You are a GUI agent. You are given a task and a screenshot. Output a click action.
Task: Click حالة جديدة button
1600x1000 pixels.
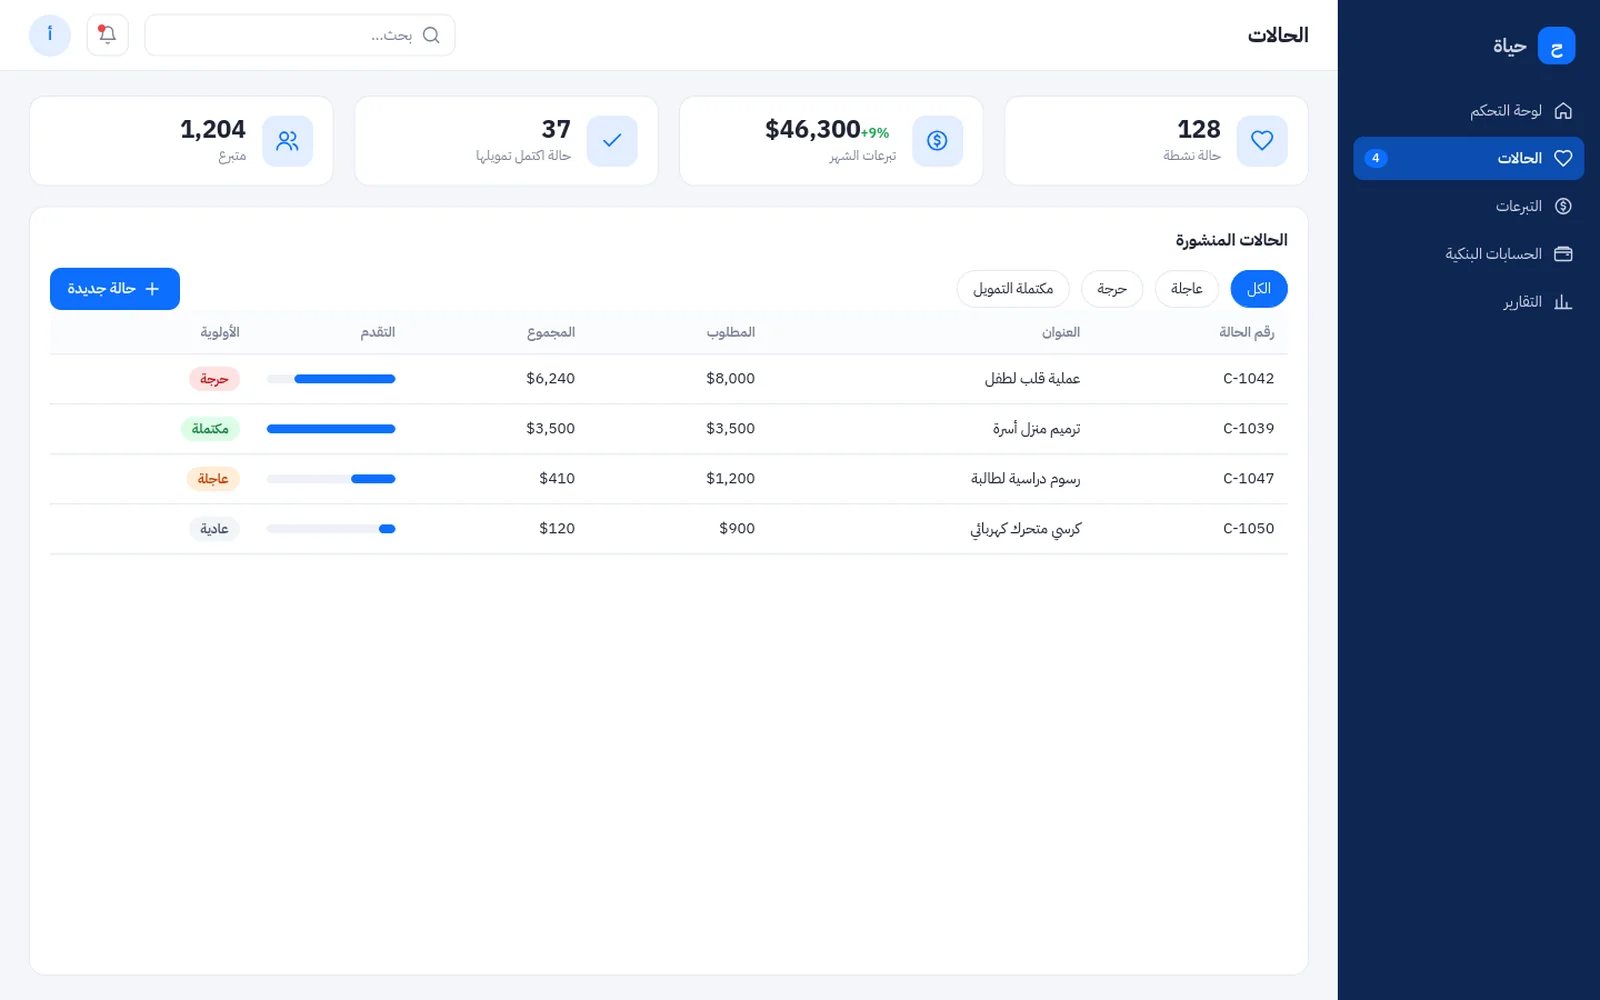pos(115,289)
